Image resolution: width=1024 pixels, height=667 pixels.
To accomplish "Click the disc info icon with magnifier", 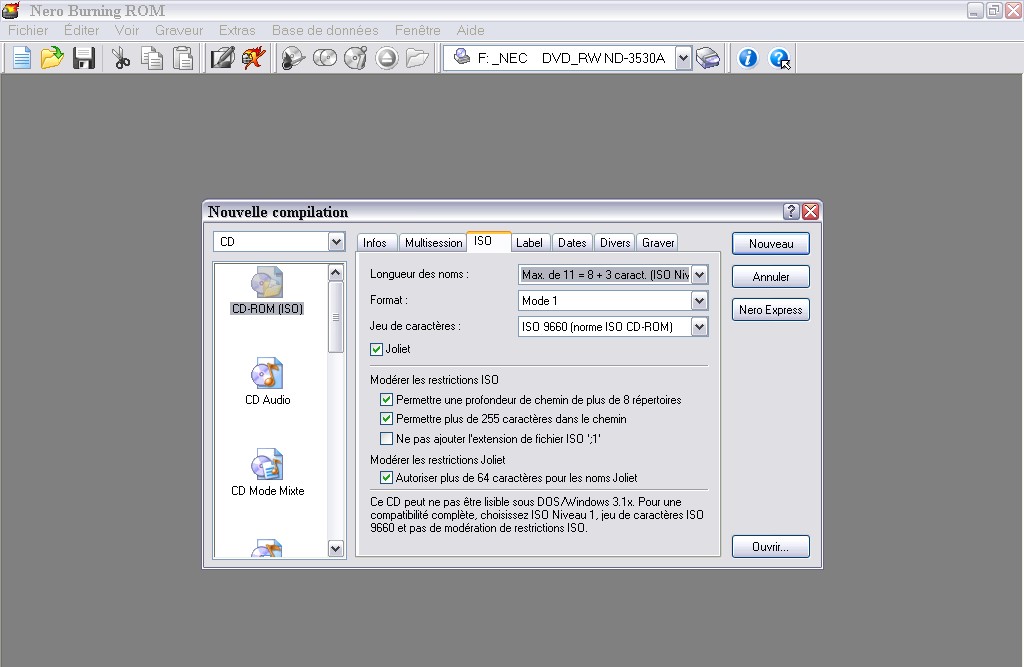I will click(x=293, y=58).
